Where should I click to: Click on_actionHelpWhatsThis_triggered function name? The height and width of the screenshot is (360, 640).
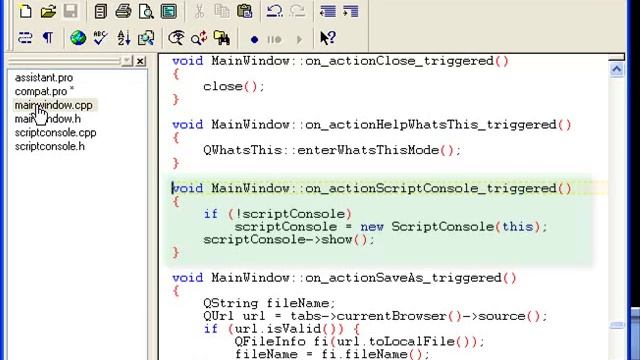(x=431, y=125)
